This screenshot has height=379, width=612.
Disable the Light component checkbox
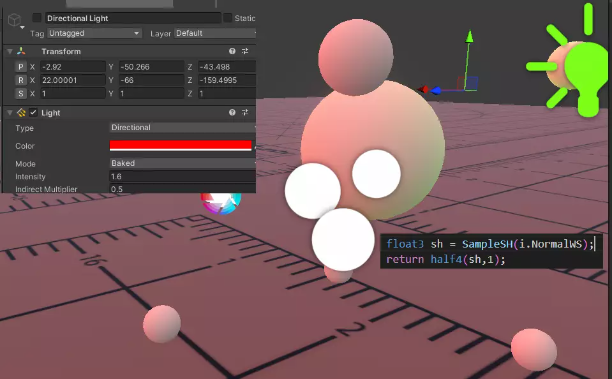(33, 113)
